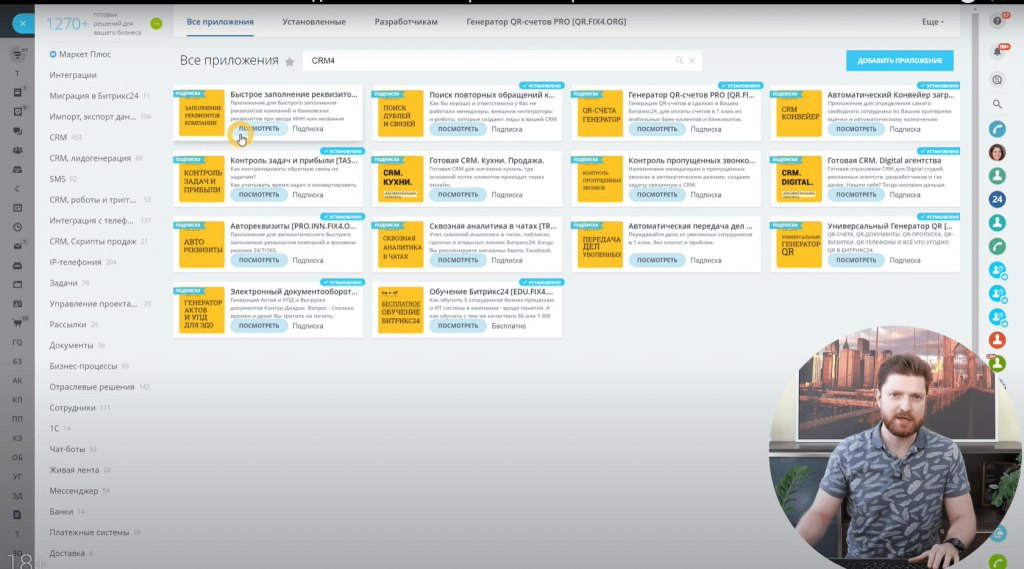Select the 'Документы' category
The image size is (1024, 569).
[x=71, y=346]
